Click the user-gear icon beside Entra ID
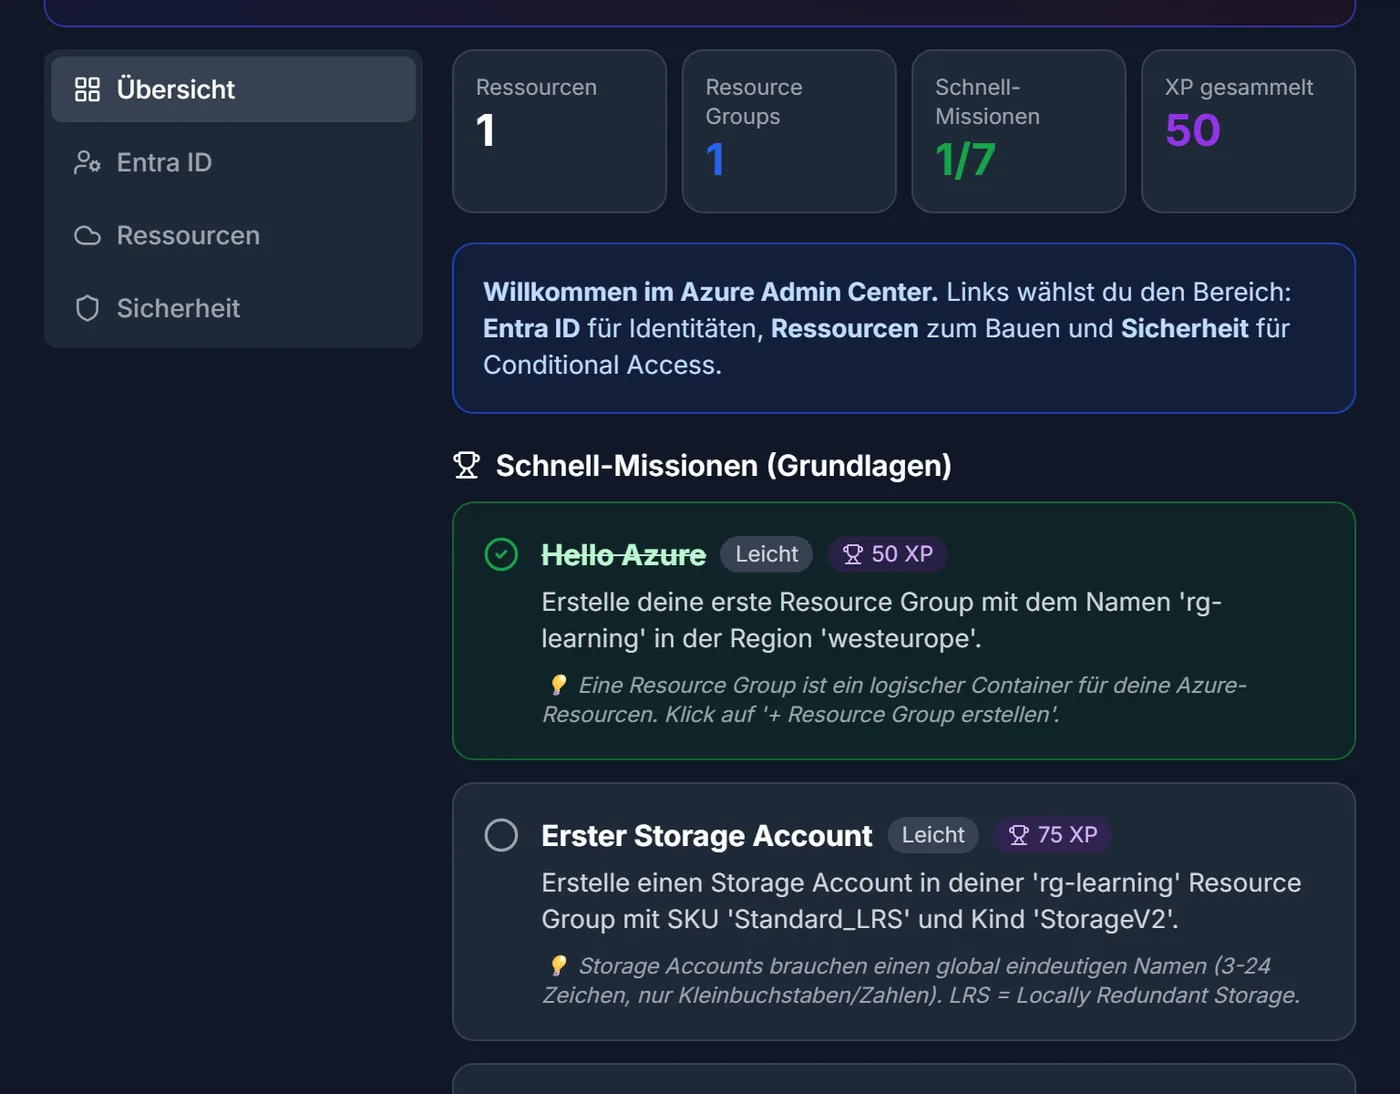The height and width of the screenshot is (1094, 1400). pos(88,162)
